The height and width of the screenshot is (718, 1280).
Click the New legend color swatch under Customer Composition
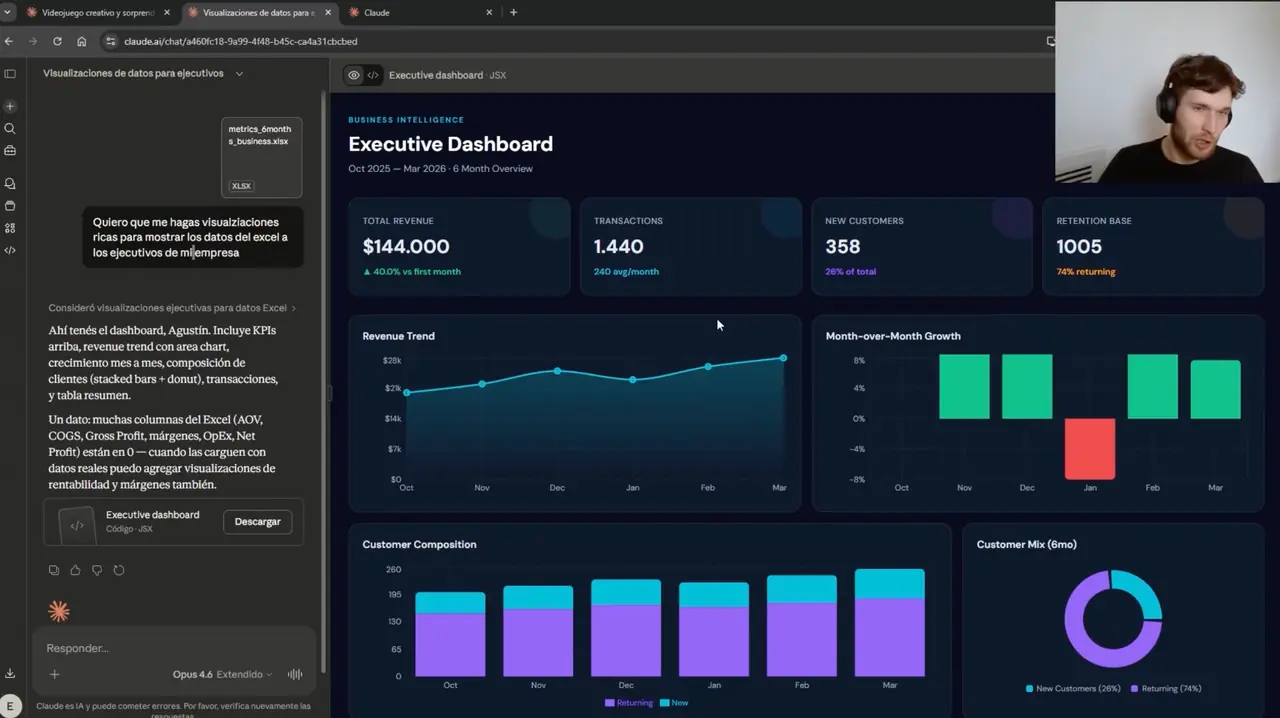(x=664, y=703)
